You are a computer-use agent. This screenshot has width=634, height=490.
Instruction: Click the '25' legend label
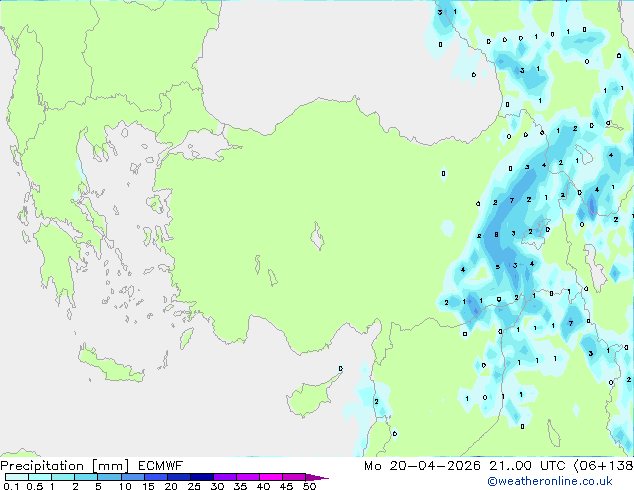tap(194, 486)
